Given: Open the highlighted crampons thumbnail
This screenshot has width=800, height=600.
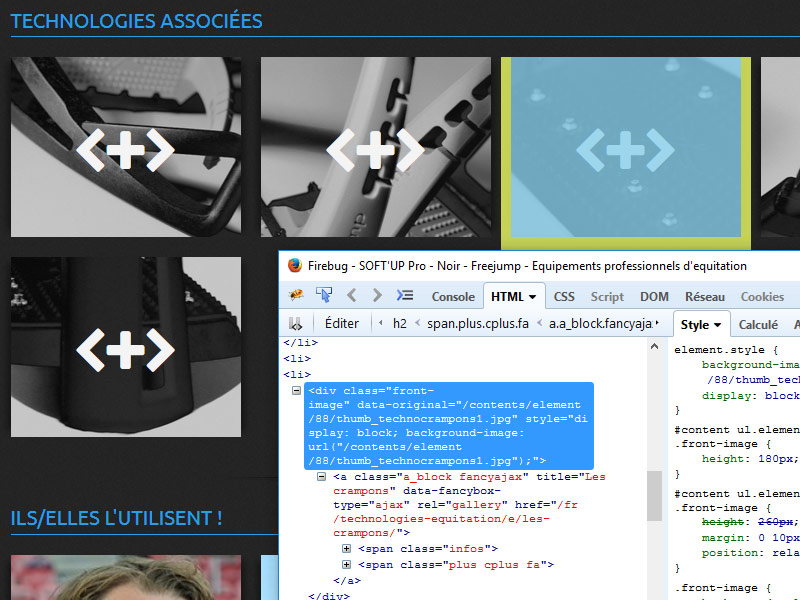Looking at the screenshot, I should coord(626,147).
